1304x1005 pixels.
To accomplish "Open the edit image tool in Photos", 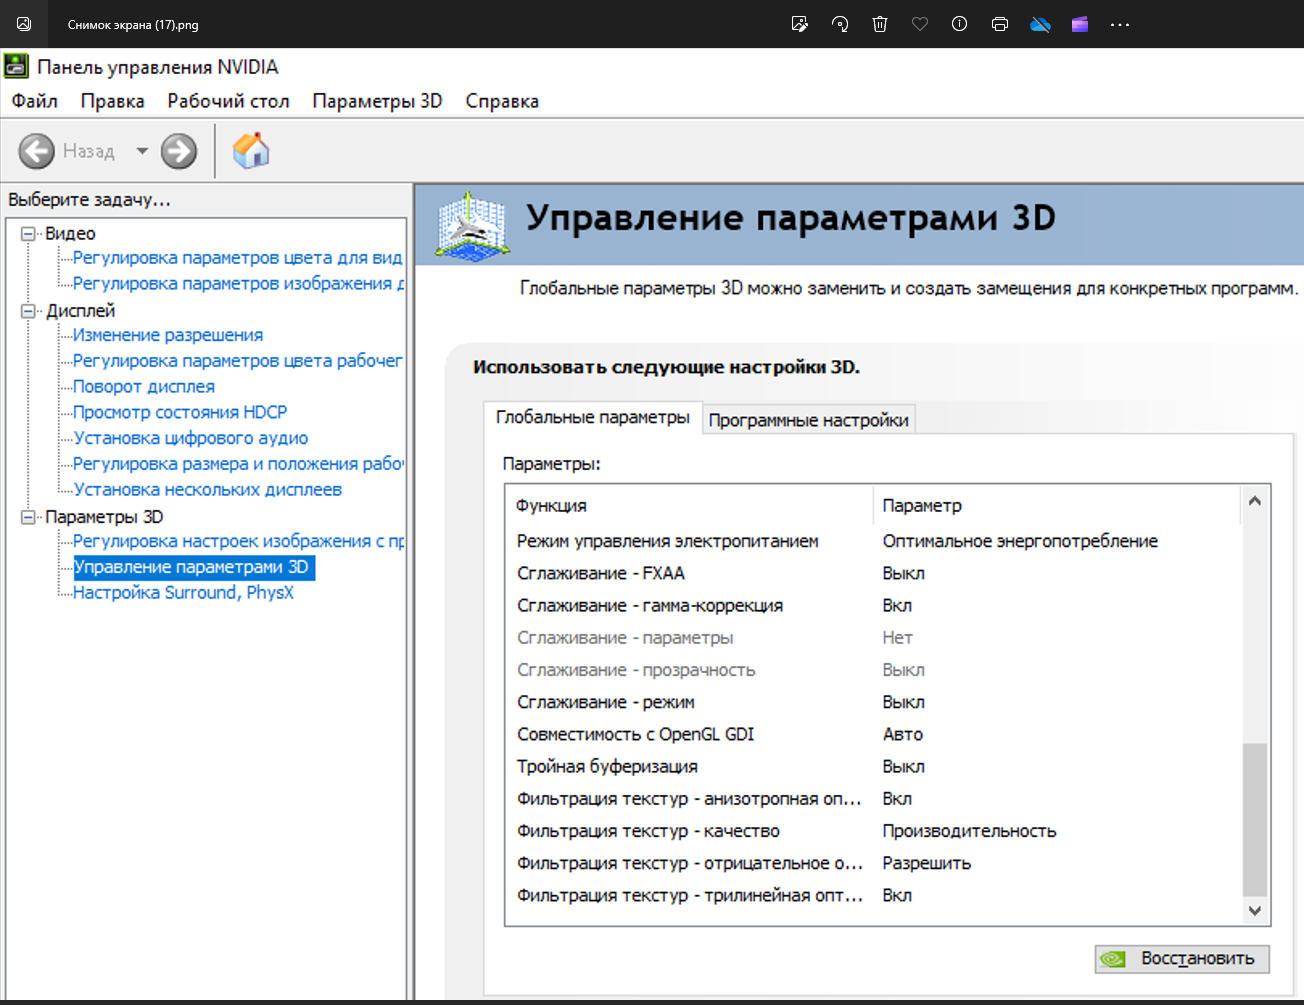I will 800,24.
